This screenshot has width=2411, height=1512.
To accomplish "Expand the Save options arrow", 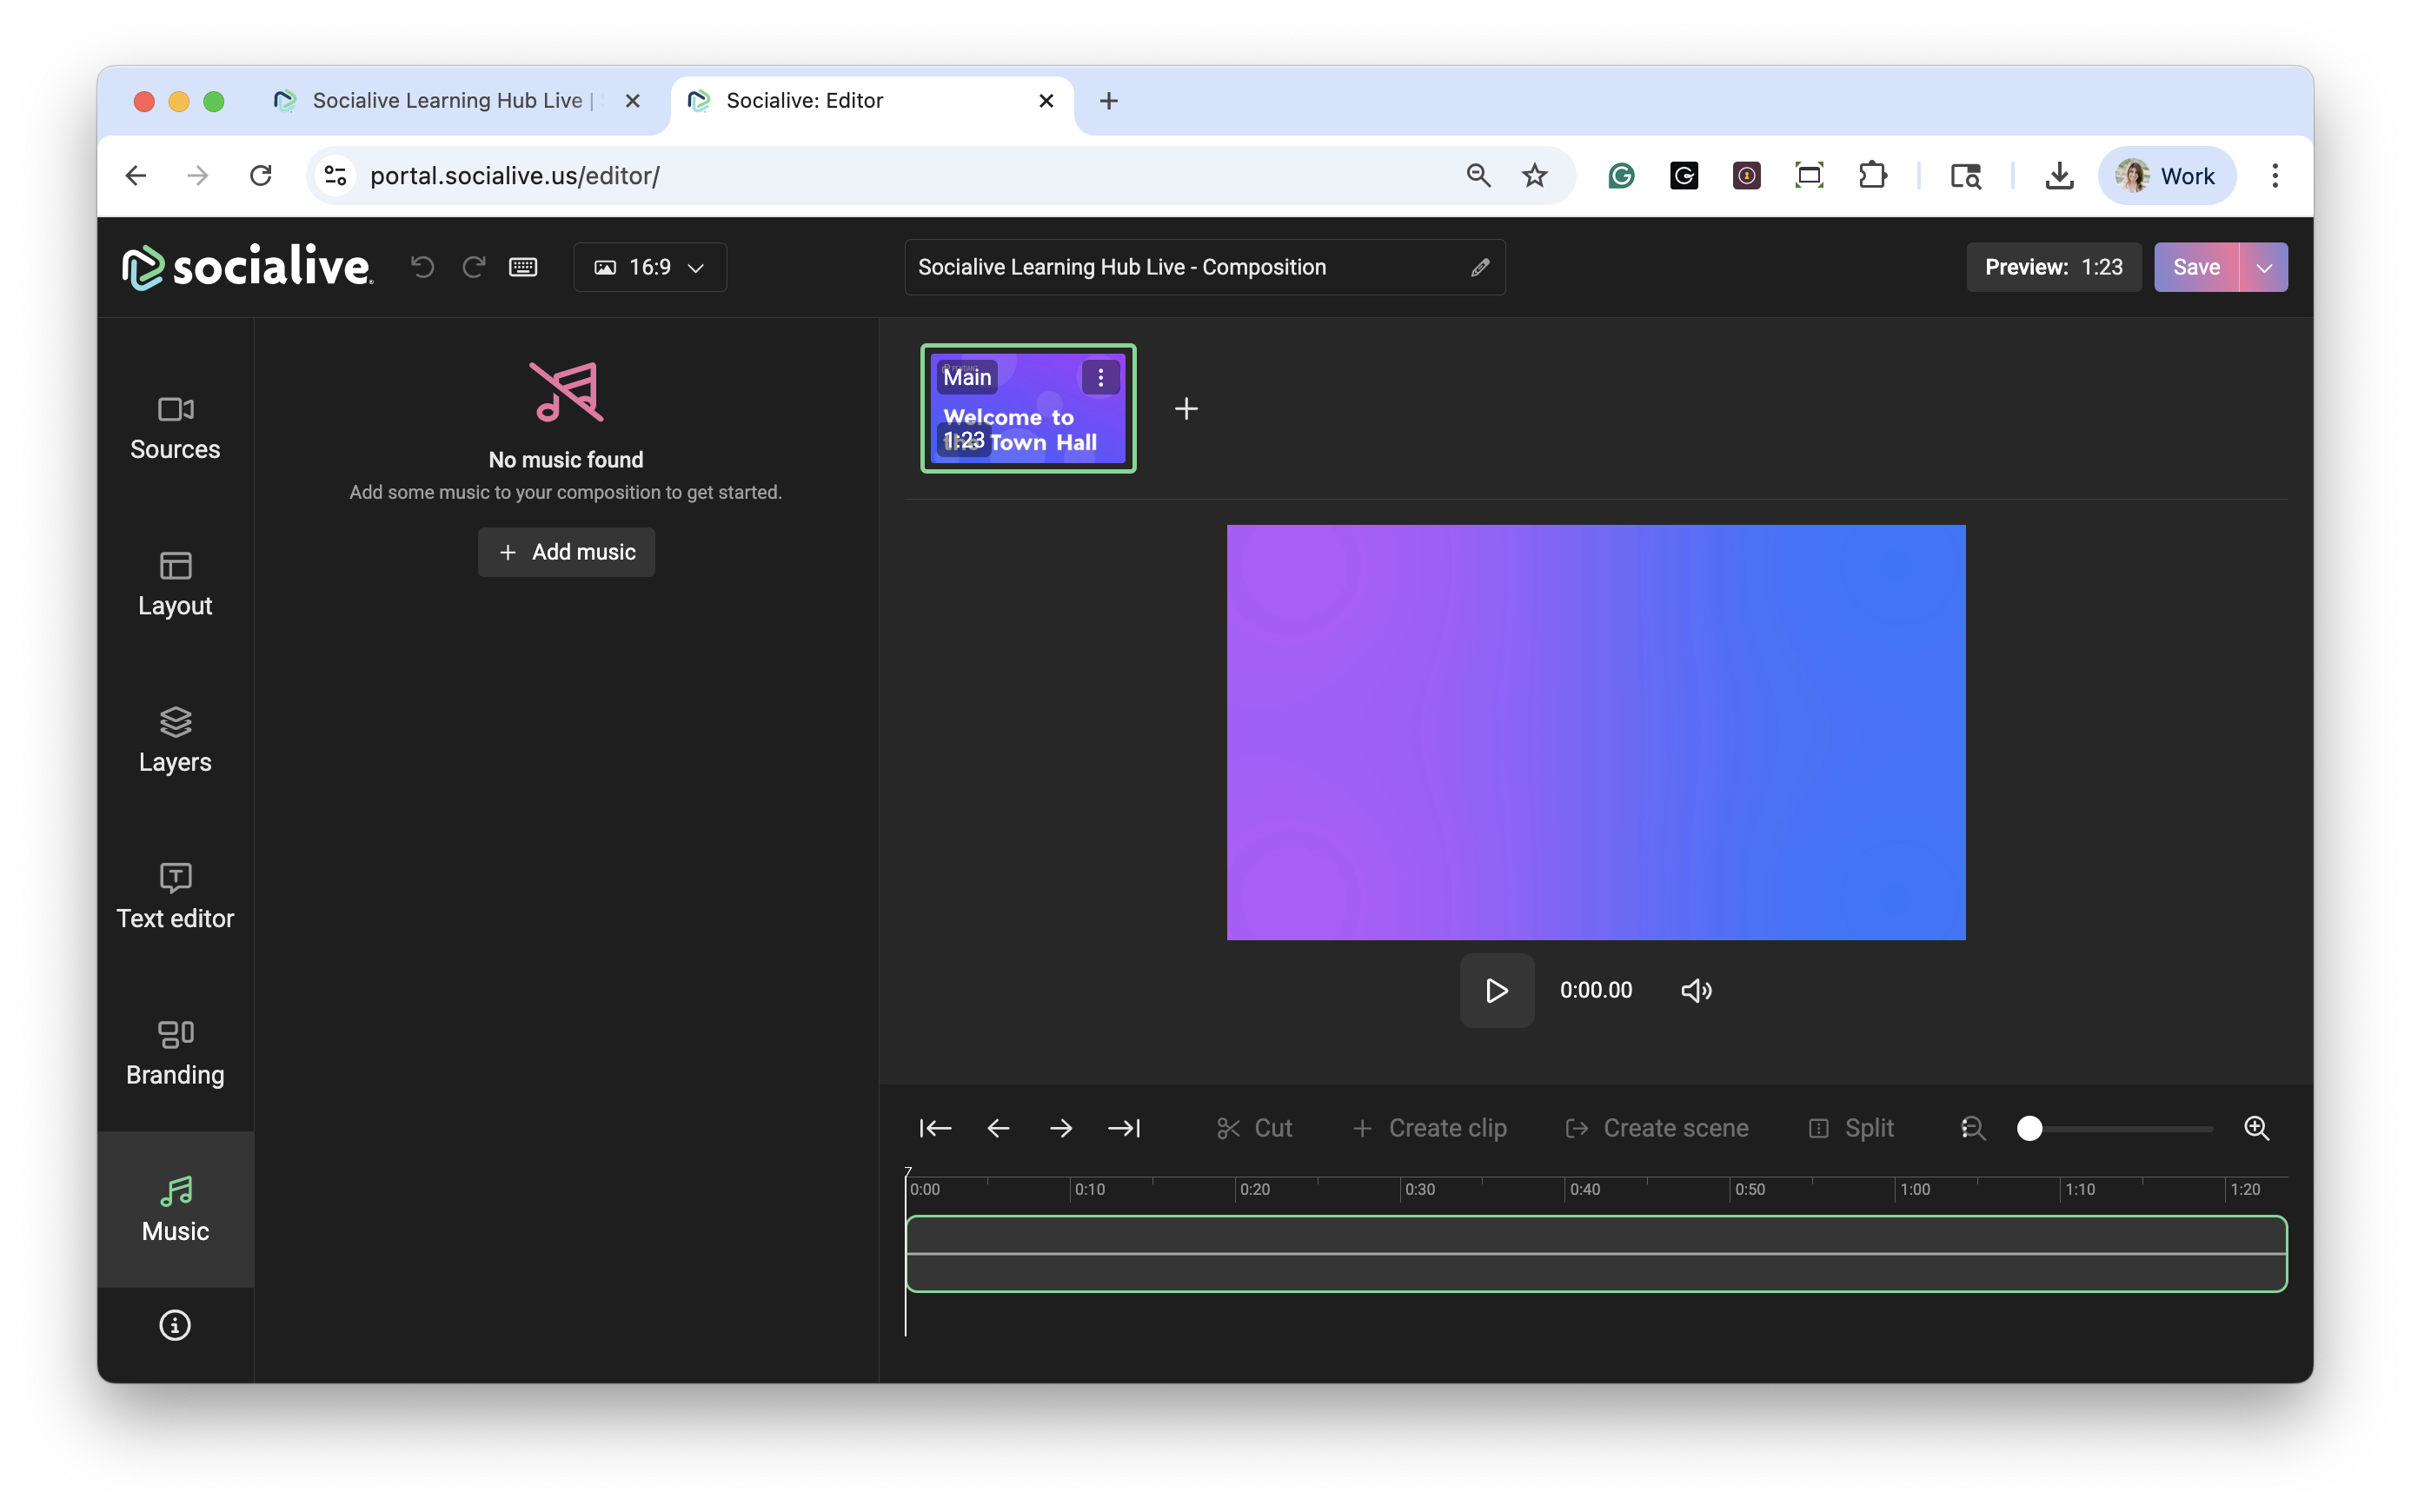I will [2264, 267].
